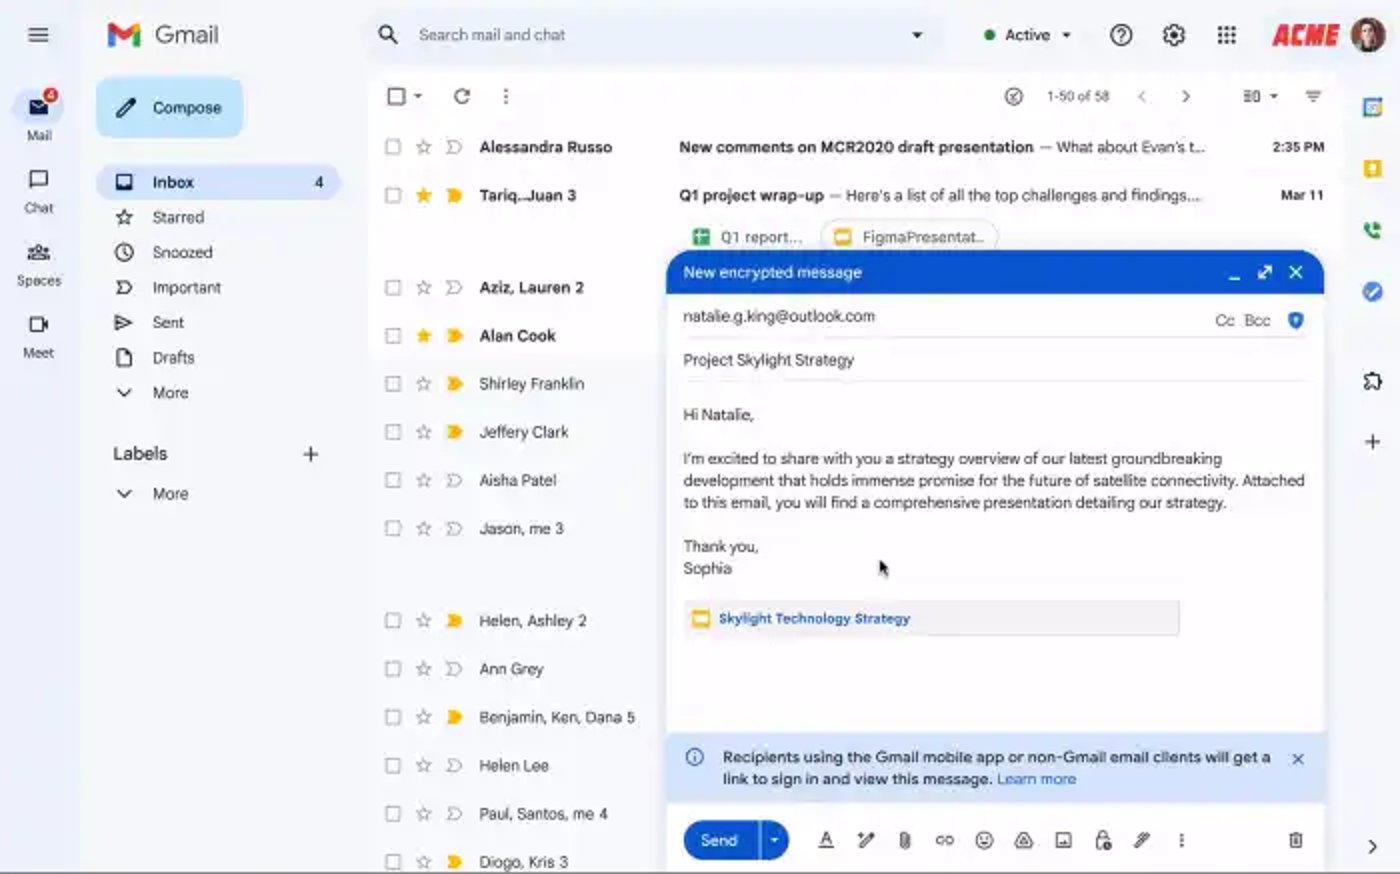The image size is (1400, 874).
Task: Expand the Active status dropdown
Action: [1027, 35]
